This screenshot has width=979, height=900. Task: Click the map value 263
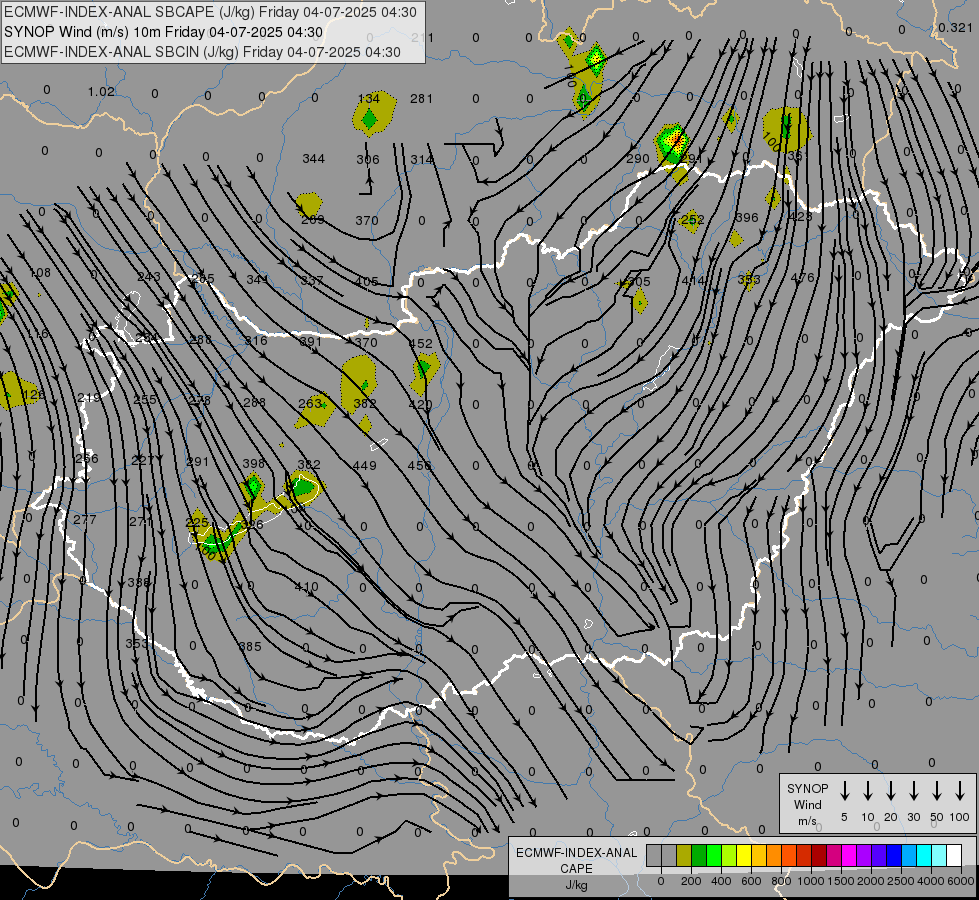coord(310,403)
